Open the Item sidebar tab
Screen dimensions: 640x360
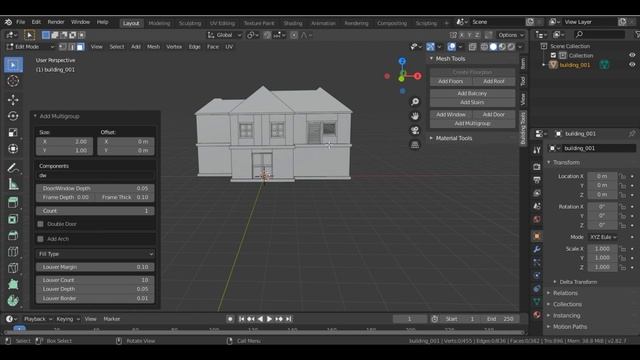[x=523, y=63]
